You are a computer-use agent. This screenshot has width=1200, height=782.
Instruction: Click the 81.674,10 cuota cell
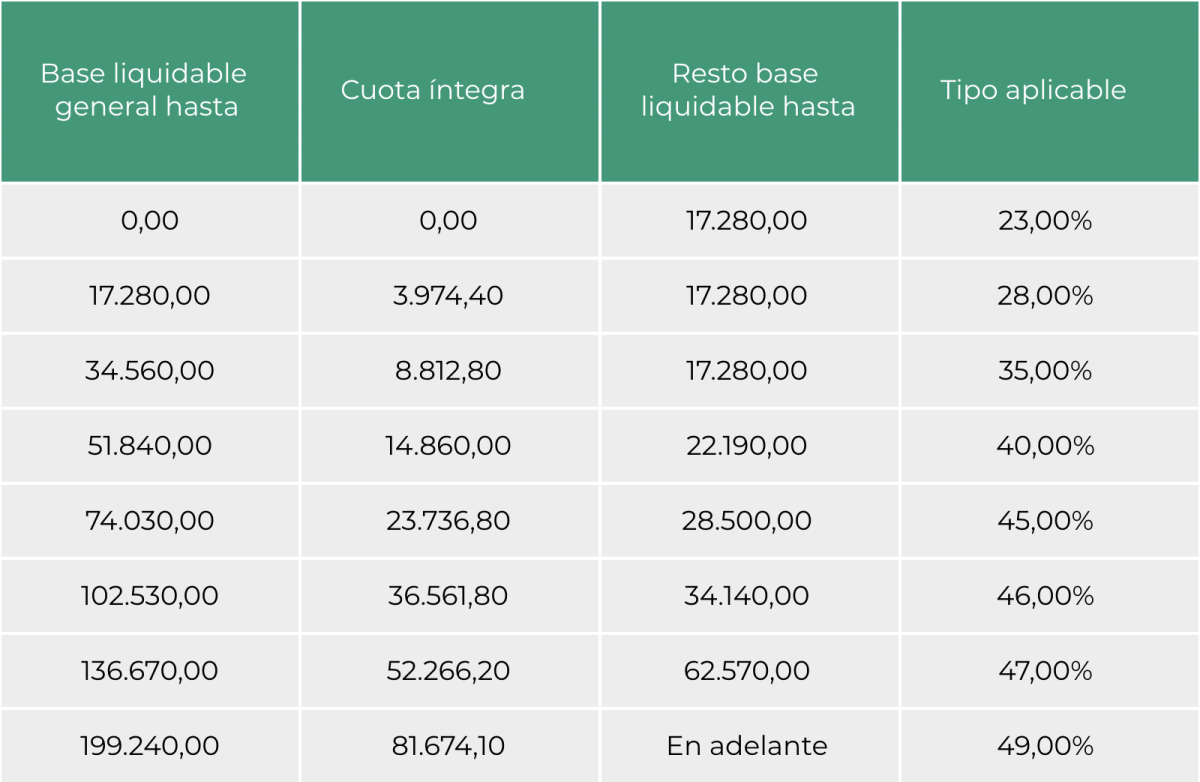click(450, 746)
